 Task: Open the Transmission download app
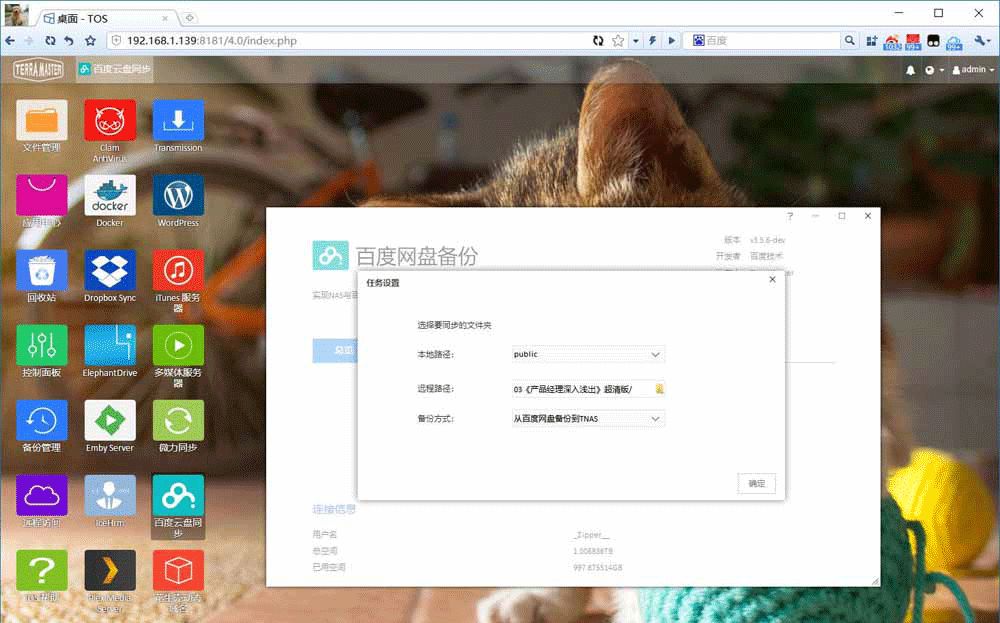tap(178, 121)
